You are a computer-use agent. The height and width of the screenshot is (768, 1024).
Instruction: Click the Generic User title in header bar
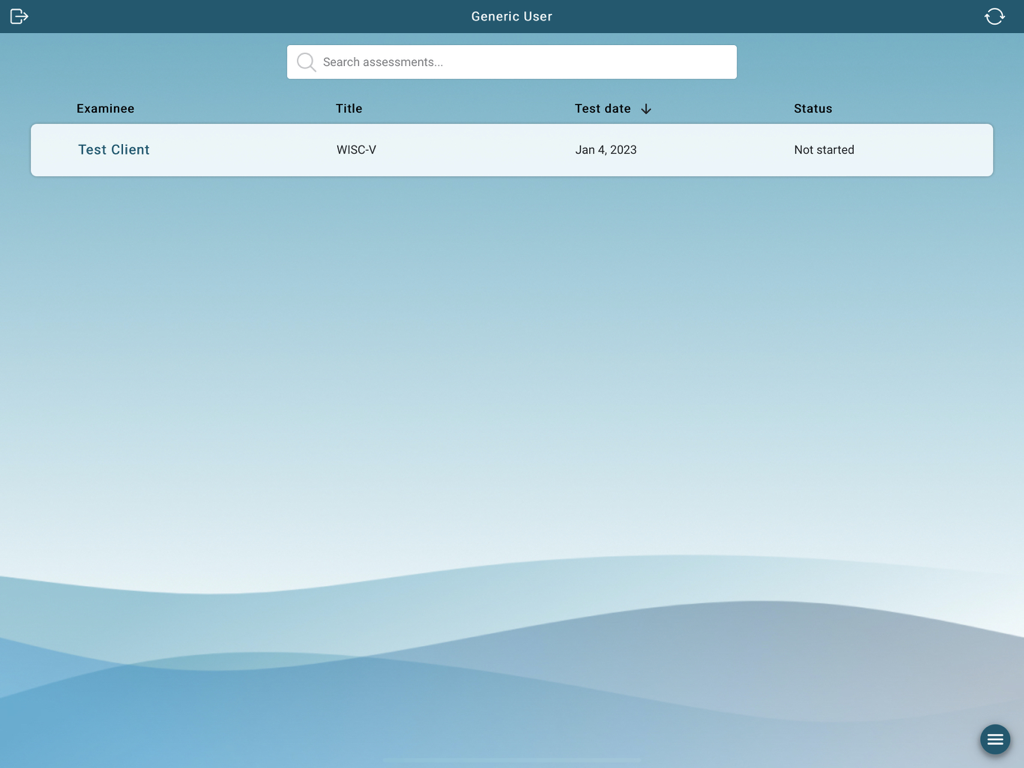pos(511,16)
